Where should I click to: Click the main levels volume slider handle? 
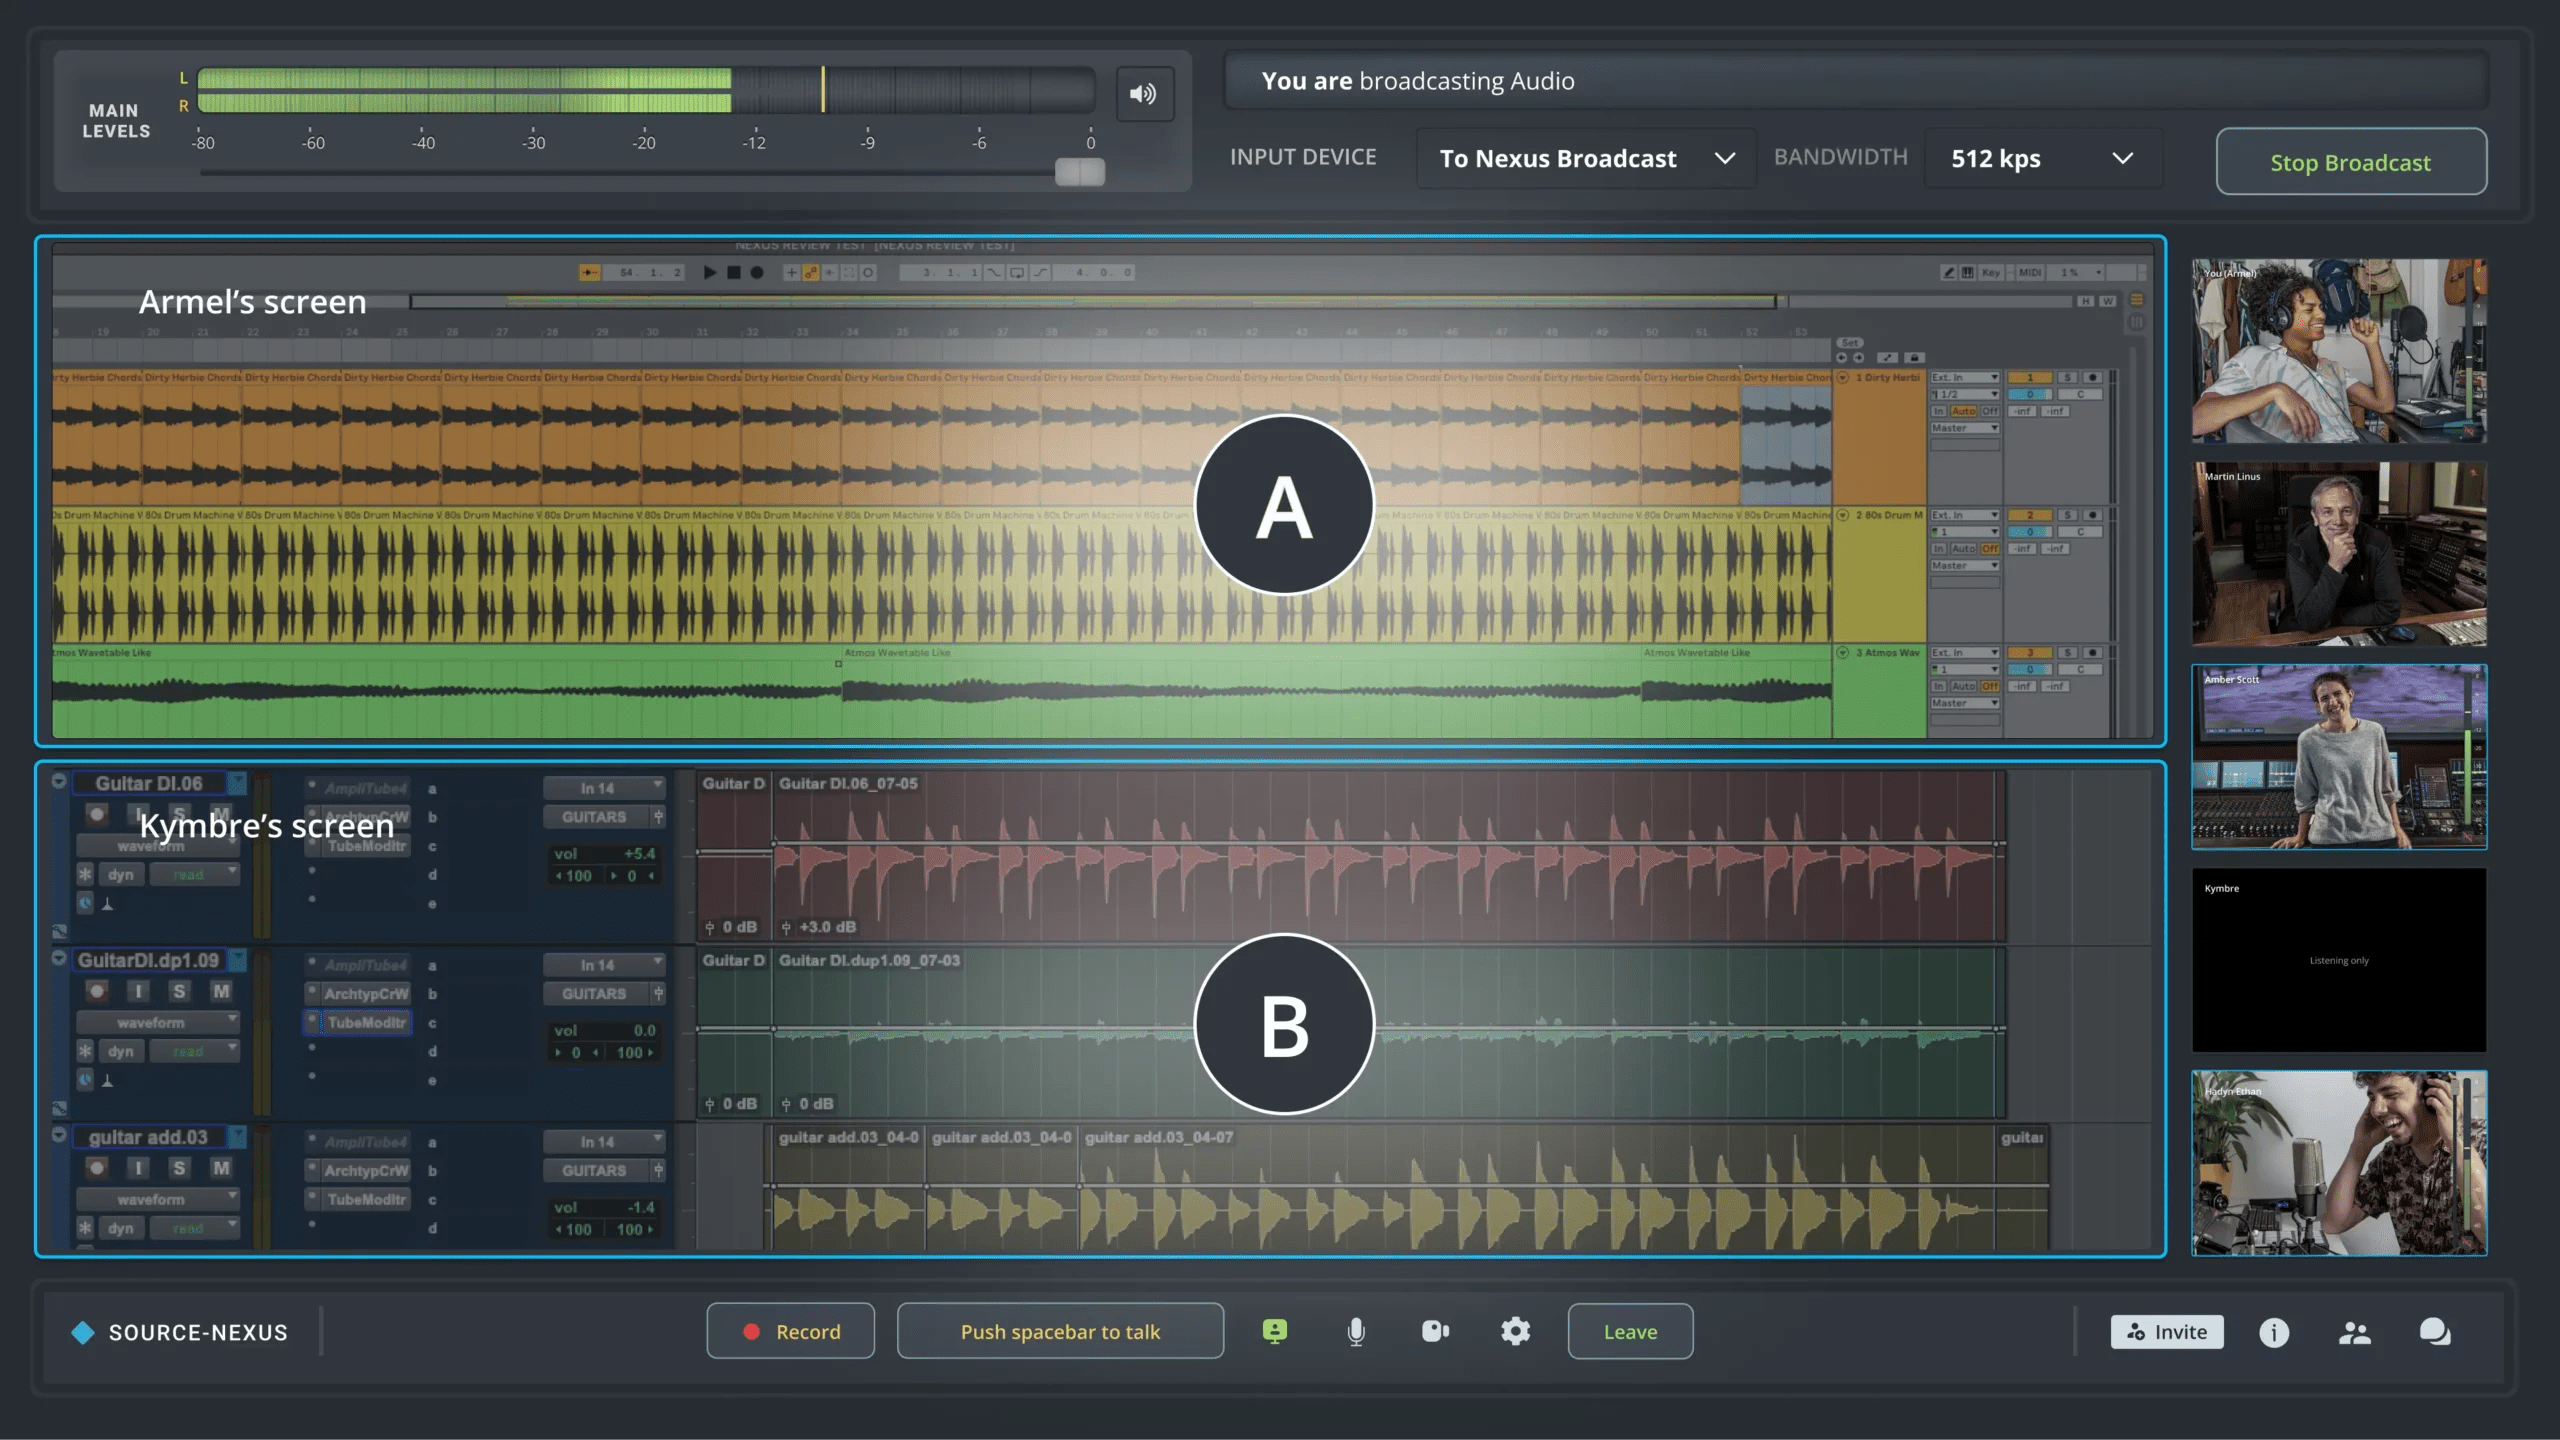(1080, 173)
